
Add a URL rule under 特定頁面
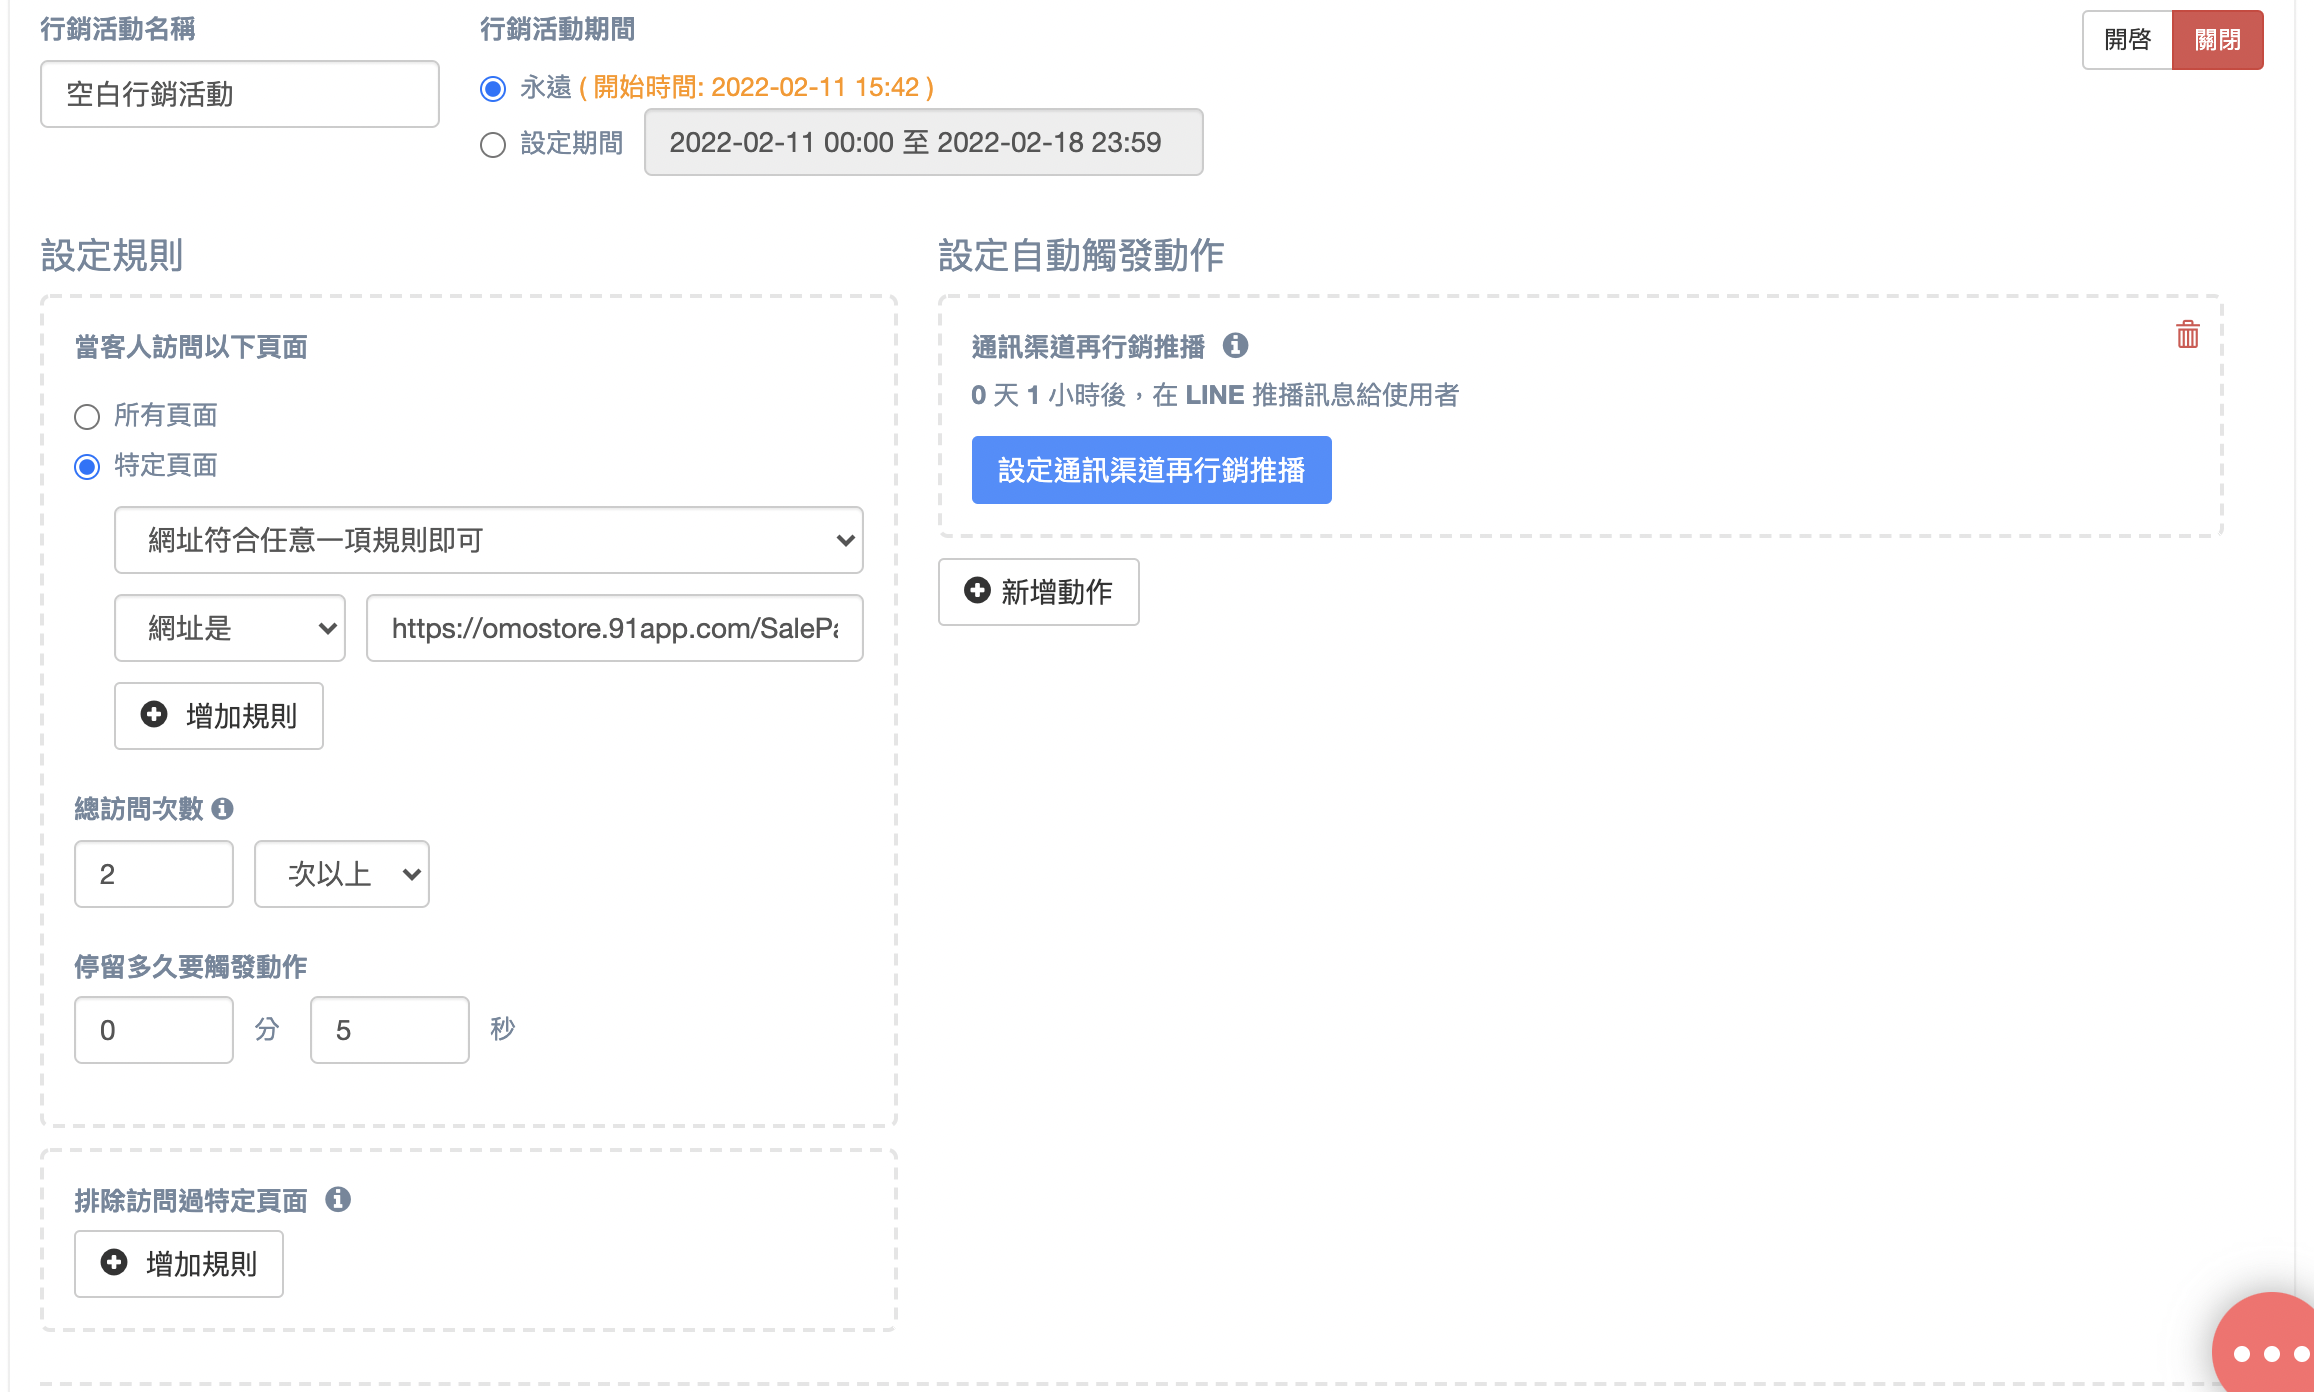pos(219,716)
